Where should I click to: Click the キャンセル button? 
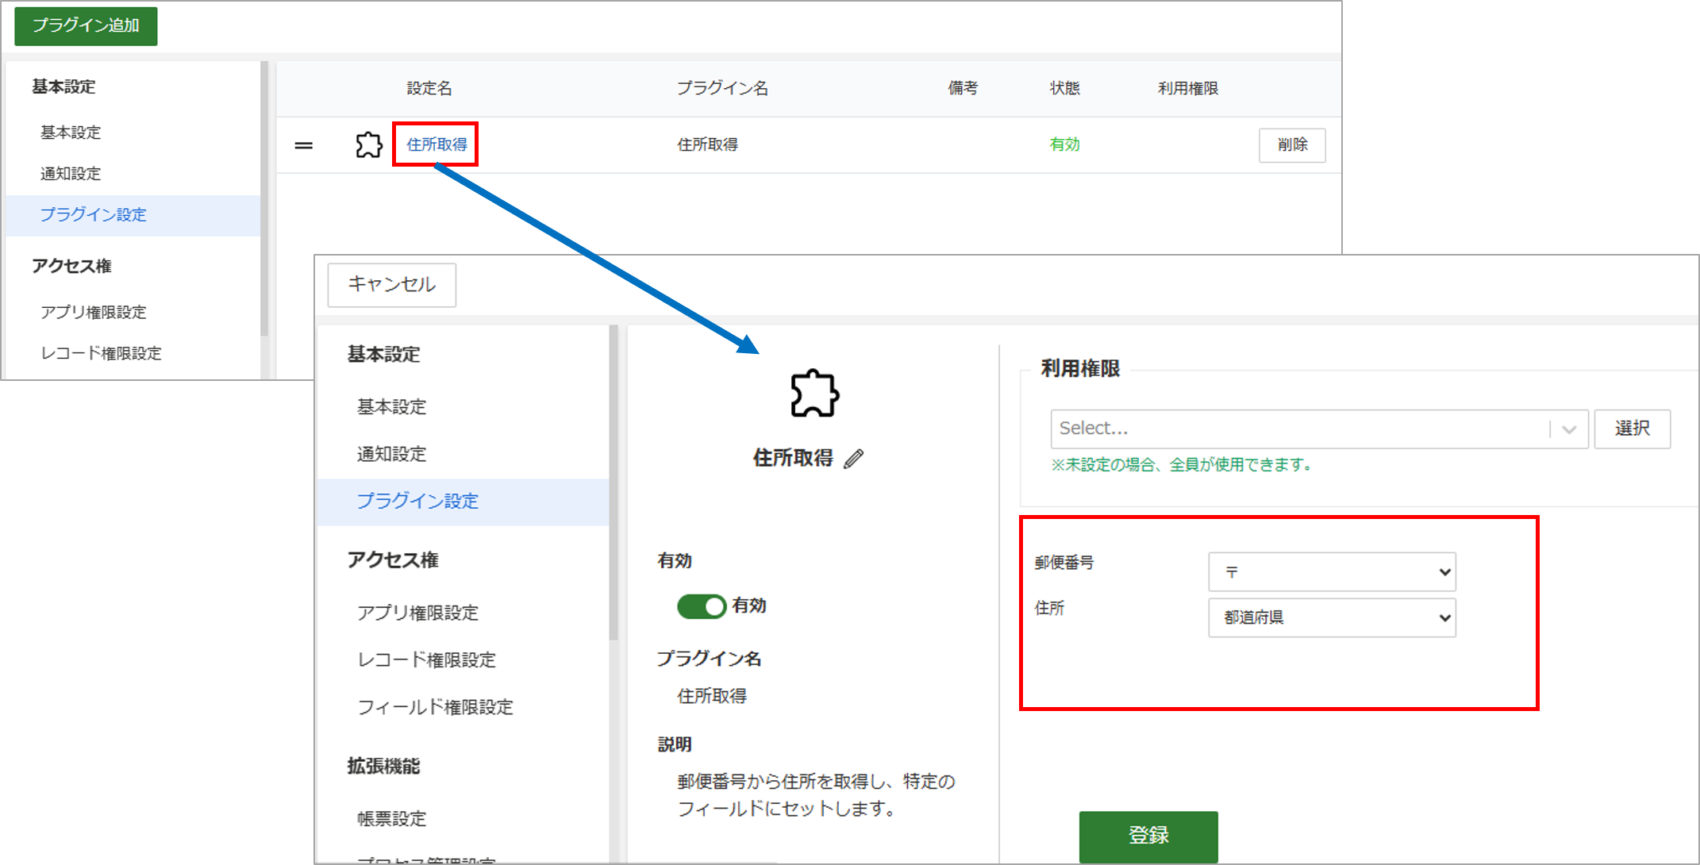tap(391, 285)
